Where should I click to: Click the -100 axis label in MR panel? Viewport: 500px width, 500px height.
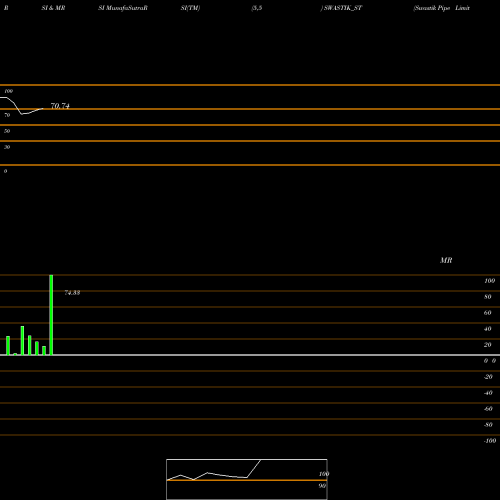click(x=490, y=441)
